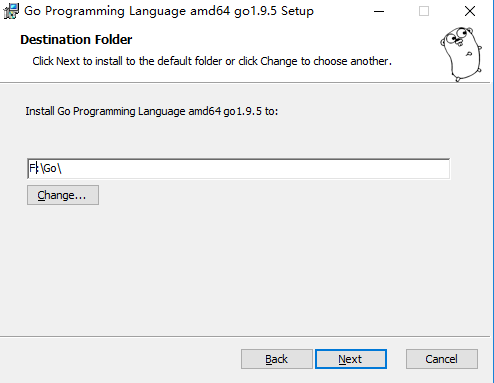Go to the previous step with Back

(277, 359)
